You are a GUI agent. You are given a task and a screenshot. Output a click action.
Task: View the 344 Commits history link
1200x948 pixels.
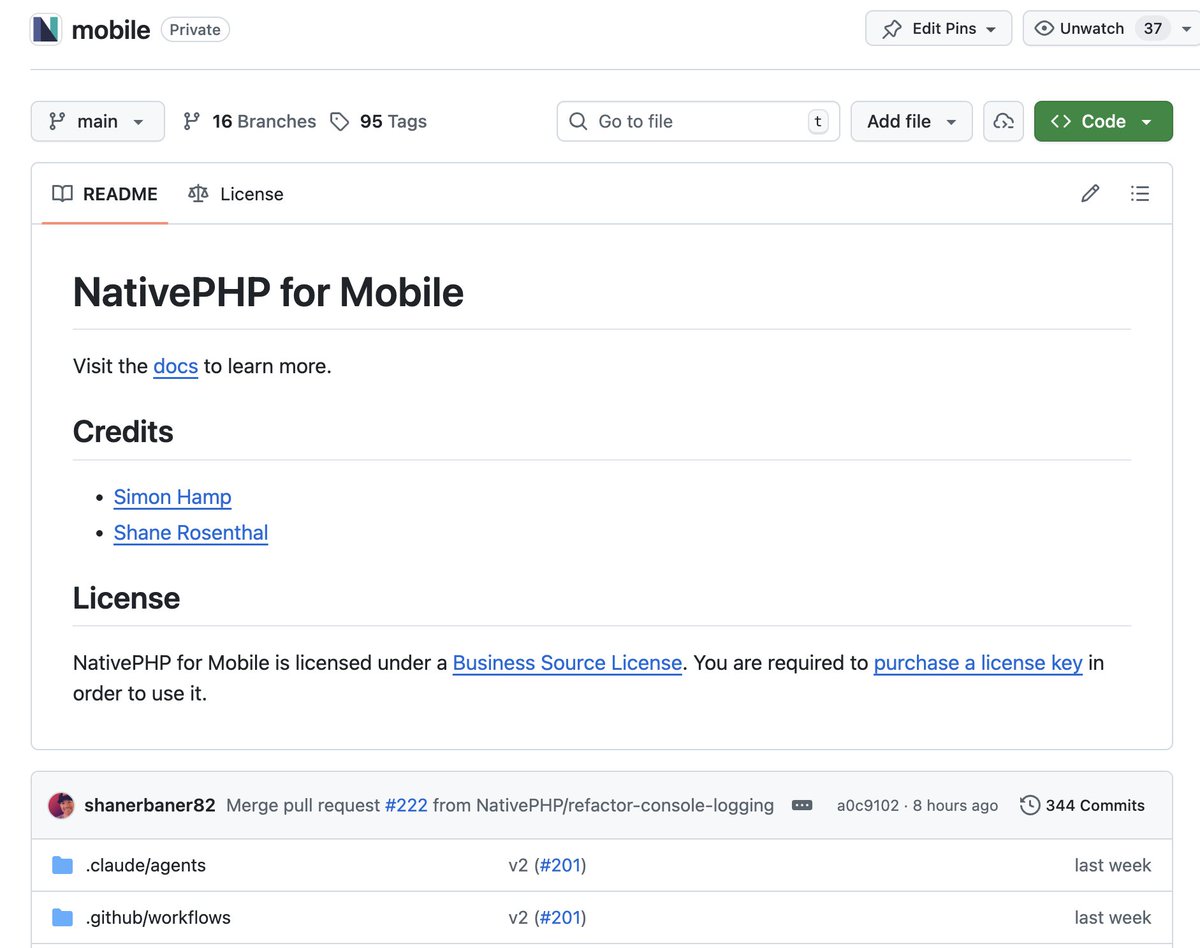tap(1083, 805)
